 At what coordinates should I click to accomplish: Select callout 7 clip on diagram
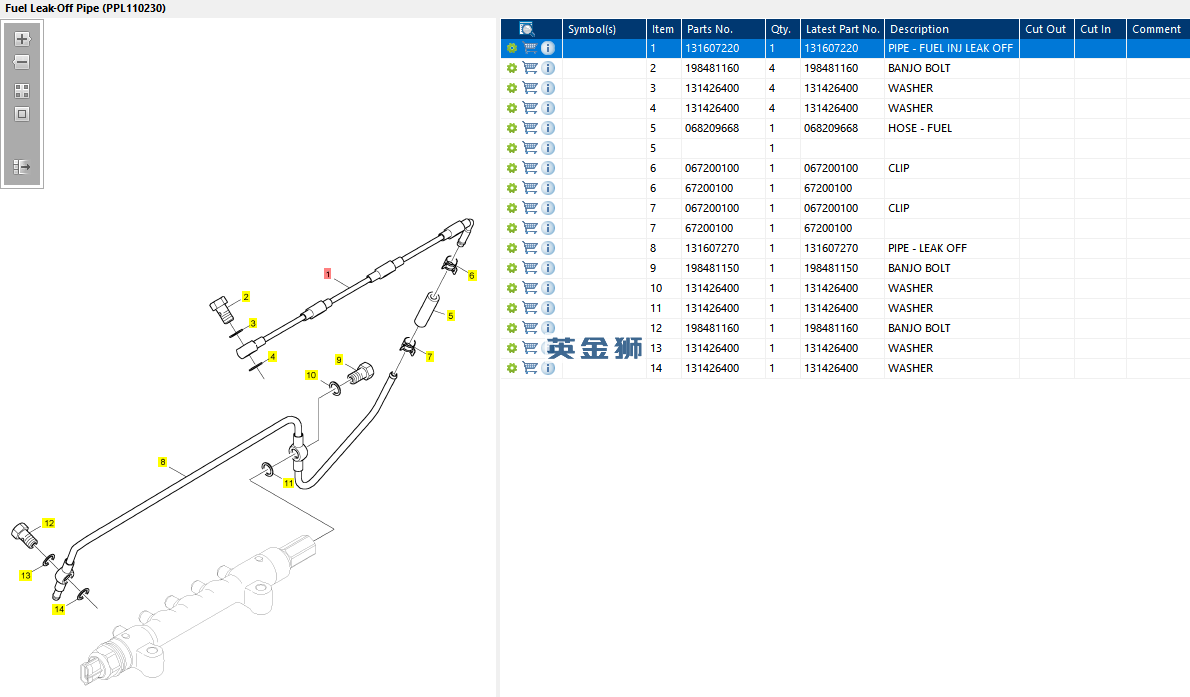(430, 357)
